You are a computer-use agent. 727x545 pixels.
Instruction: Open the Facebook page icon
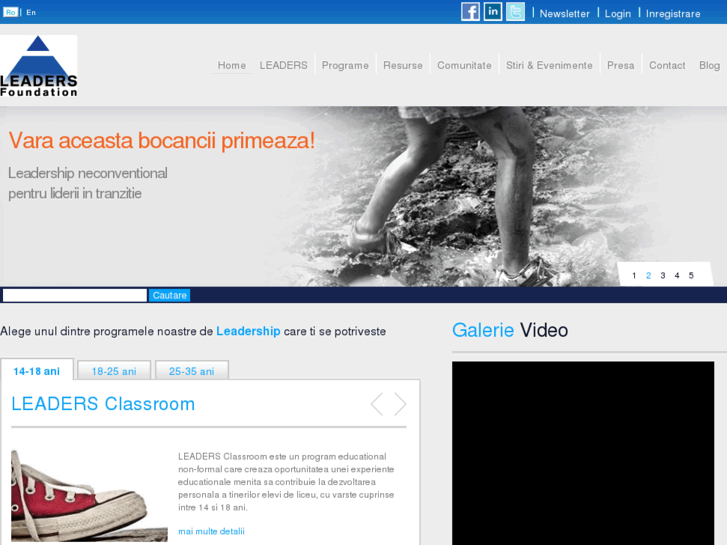(470, 12)
